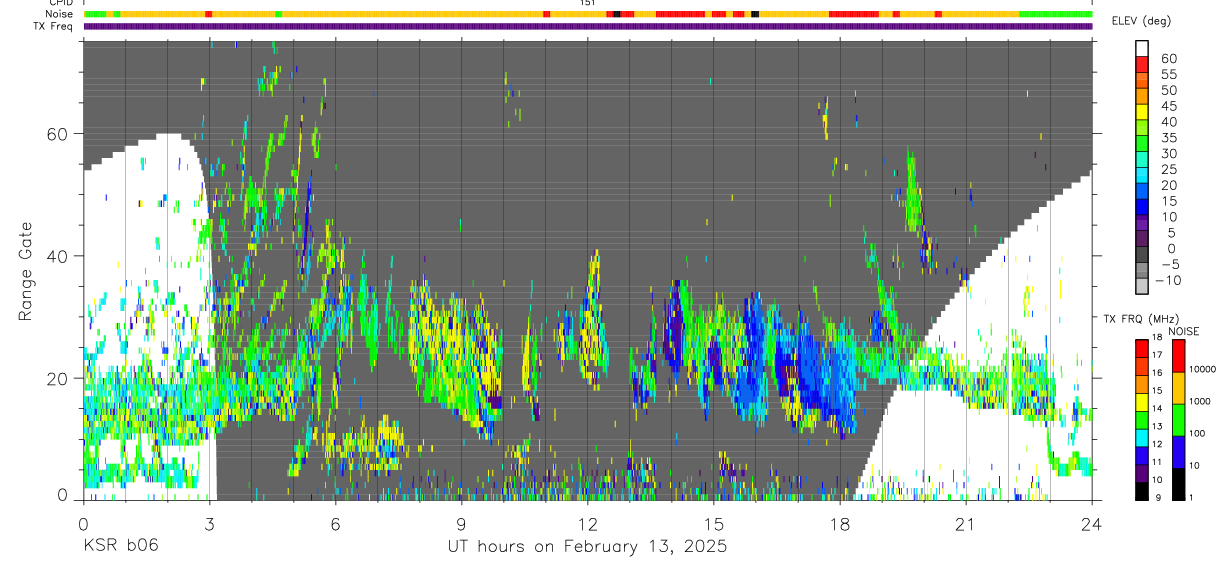
Task: Click the light gray -10 elevation swatch
Action: pos(1141,285)
